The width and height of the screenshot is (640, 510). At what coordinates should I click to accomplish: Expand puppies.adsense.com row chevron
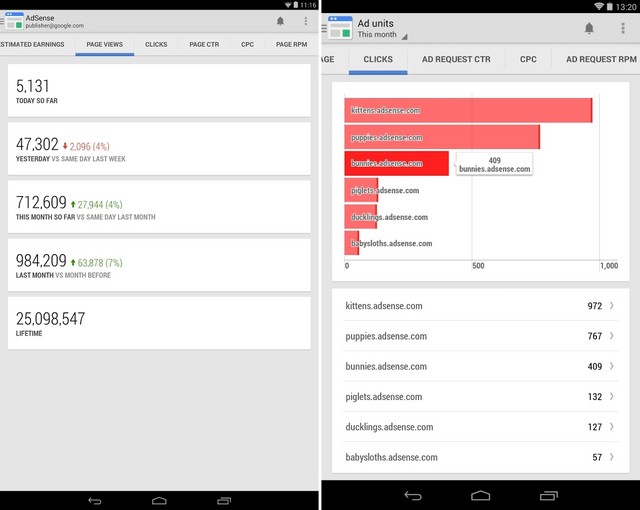tap(611, 336)
